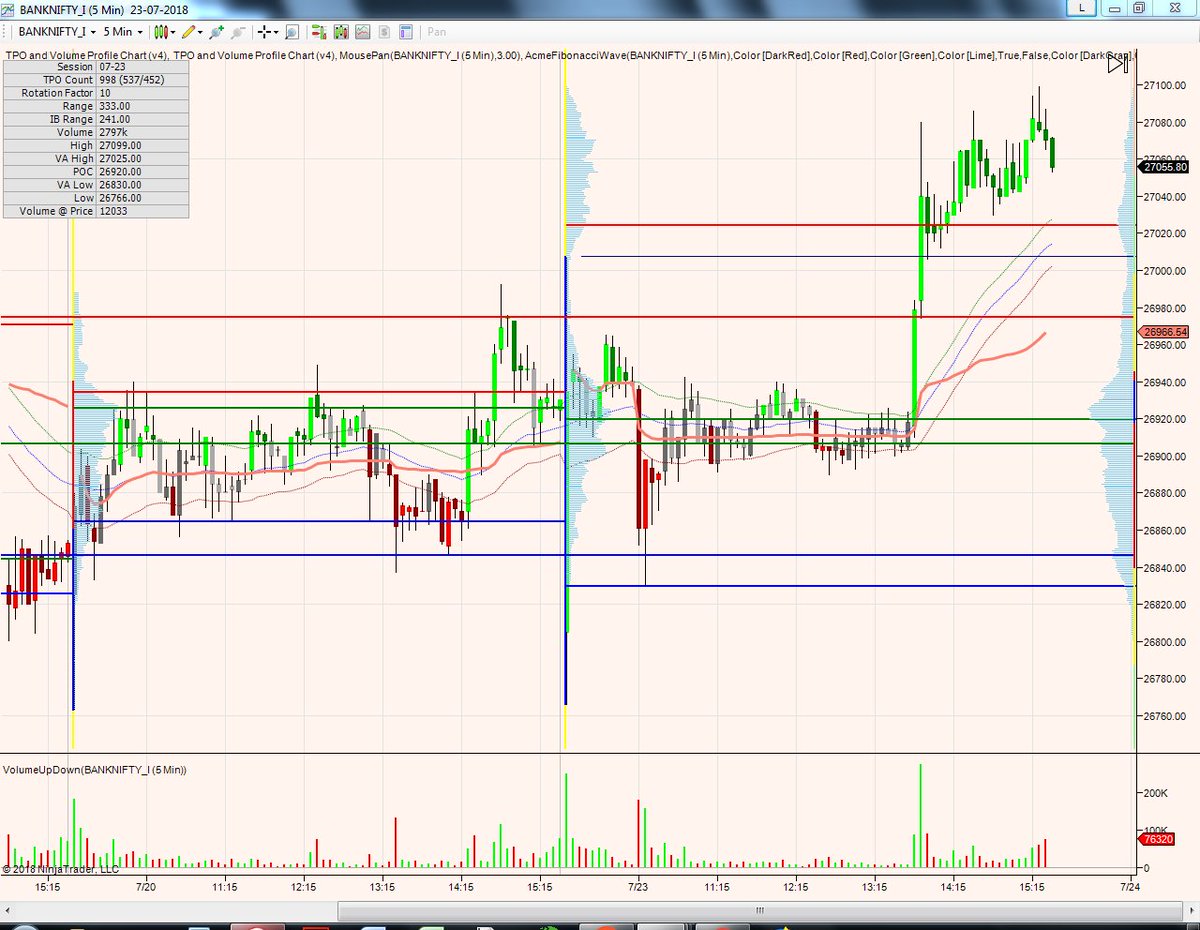Click the VolumeUpDown(BANKNIFTY_I (5 Min)) panel label
Screen dimensions: 1200x930
point(95,770)
